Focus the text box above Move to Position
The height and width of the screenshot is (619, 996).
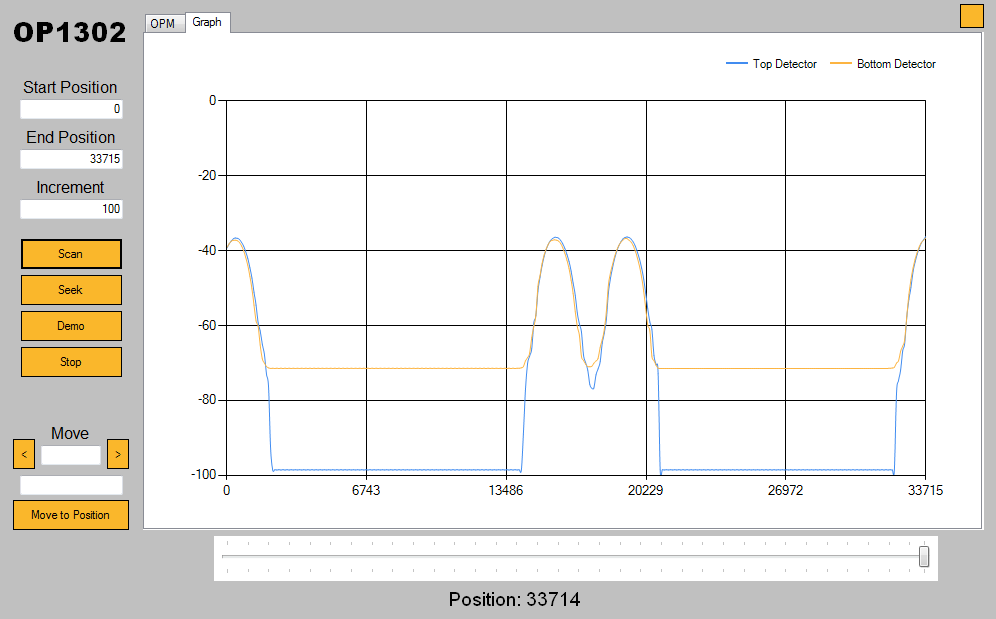pos(71,485)
